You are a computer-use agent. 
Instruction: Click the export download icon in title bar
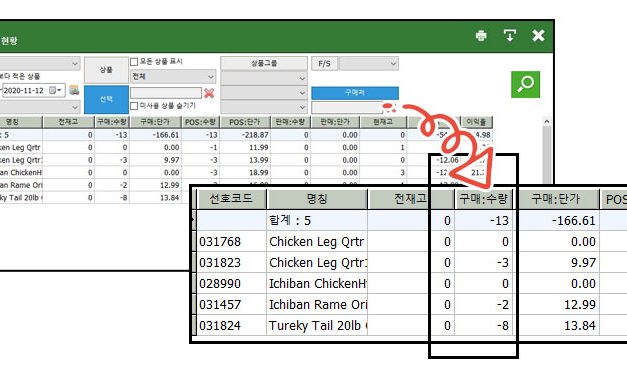click(x=509, y=36)
